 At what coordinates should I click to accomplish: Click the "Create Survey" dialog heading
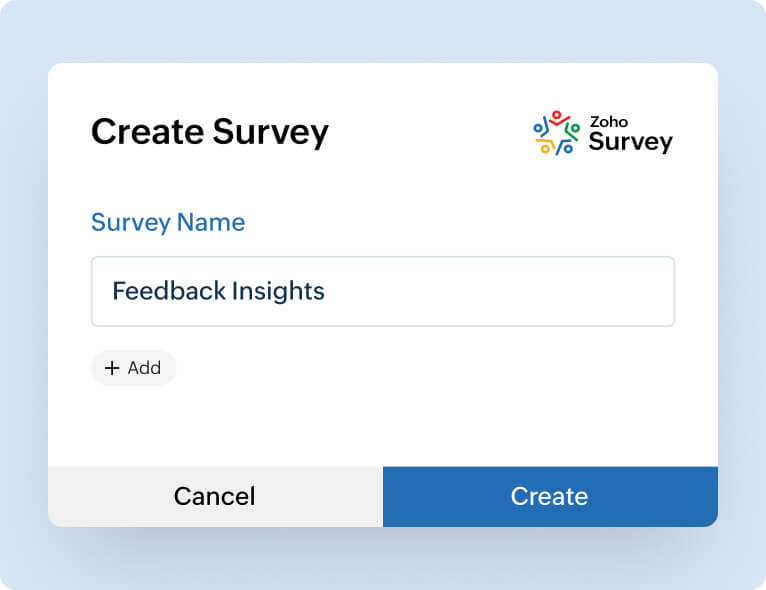point(210,132)
